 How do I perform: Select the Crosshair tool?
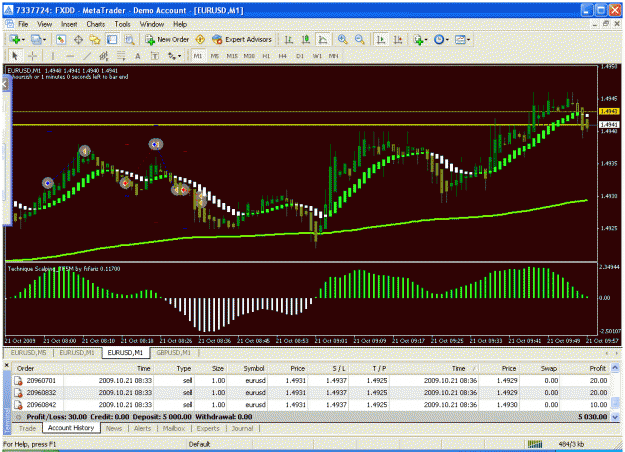pos(32,56)
